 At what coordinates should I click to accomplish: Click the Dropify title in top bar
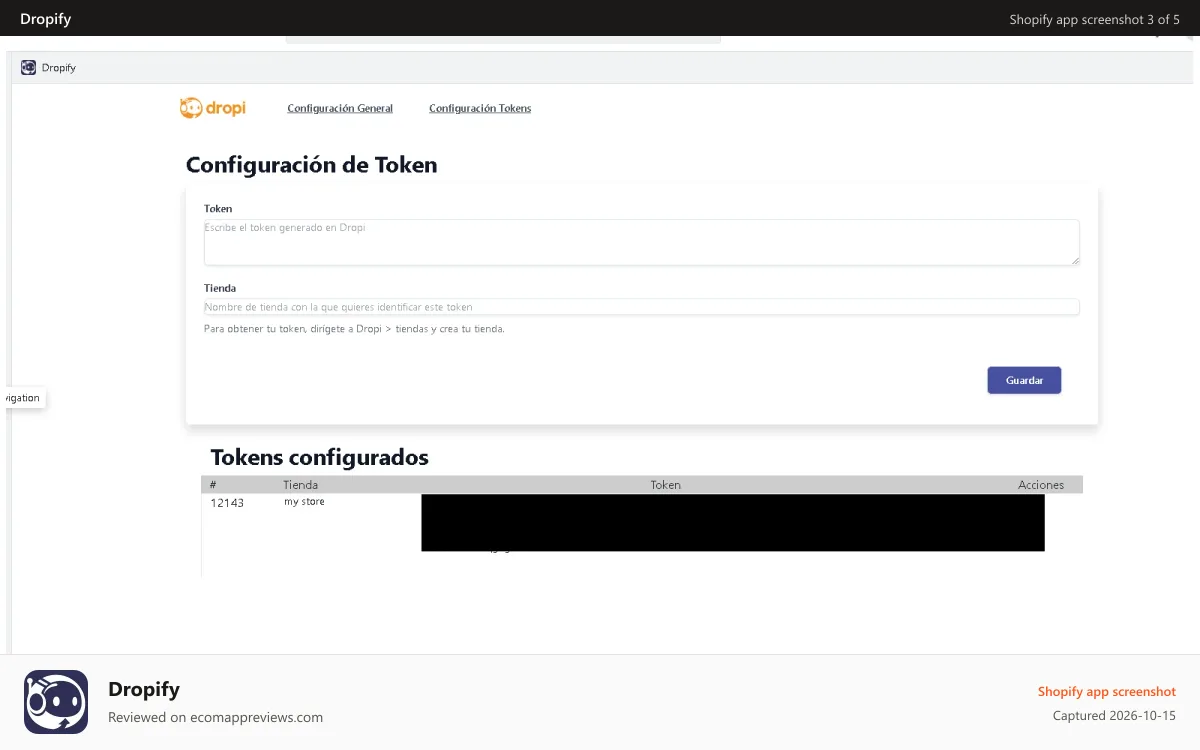[x=46, y=19]
